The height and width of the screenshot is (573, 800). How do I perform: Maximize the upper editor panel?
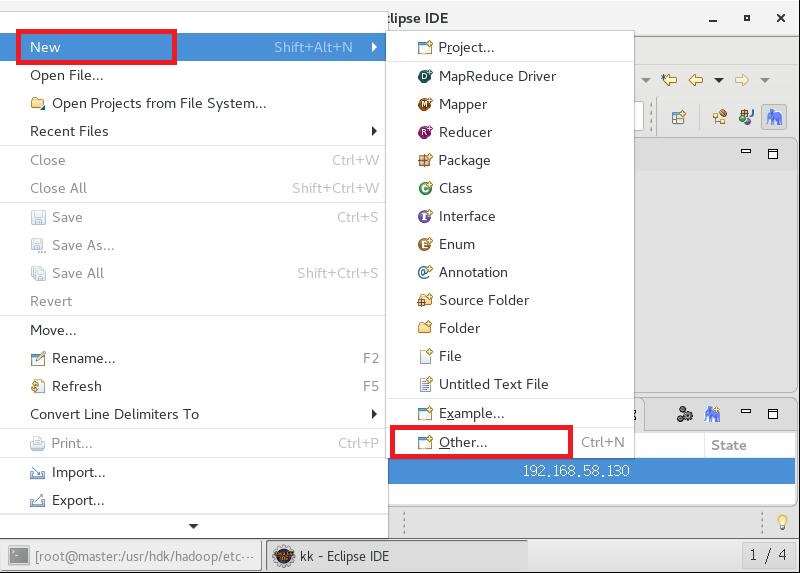click(x=773, y=154)
